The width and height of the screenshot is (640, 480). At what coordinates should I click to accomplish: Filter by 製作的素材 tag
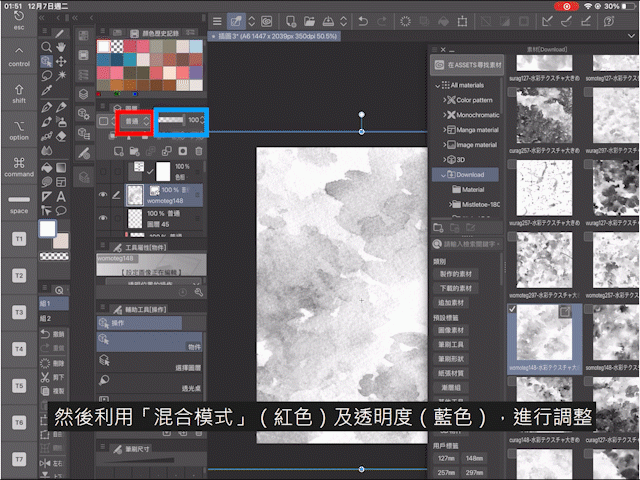click(456, 274)
